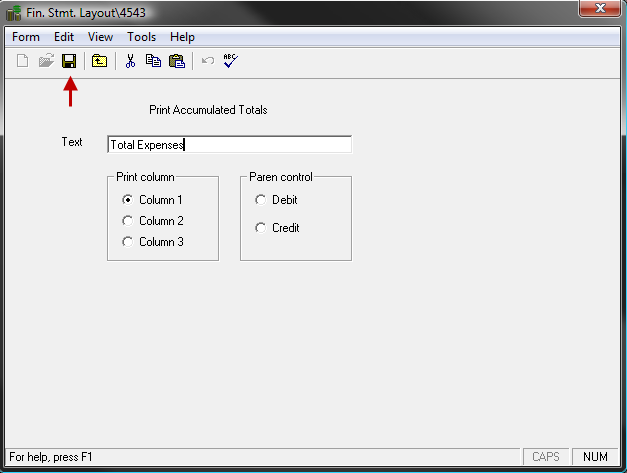627x473 pixels.
Task: Click the Save floppy disk icon
Action: 69,61
